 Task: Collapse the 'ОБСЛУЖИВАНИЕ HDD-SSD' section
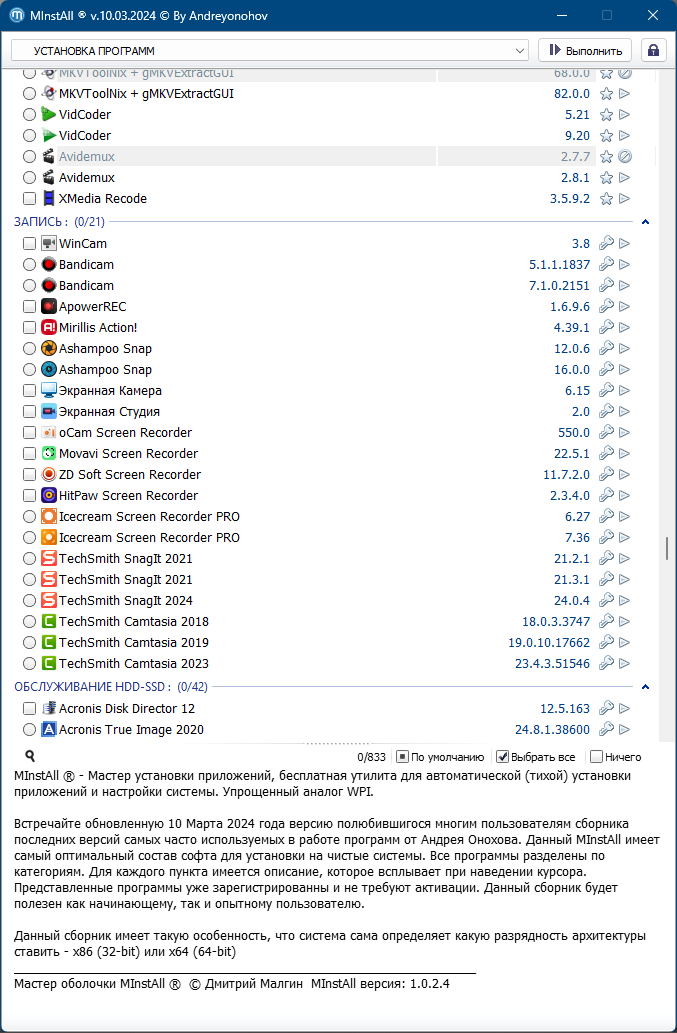tap(645, 687)
